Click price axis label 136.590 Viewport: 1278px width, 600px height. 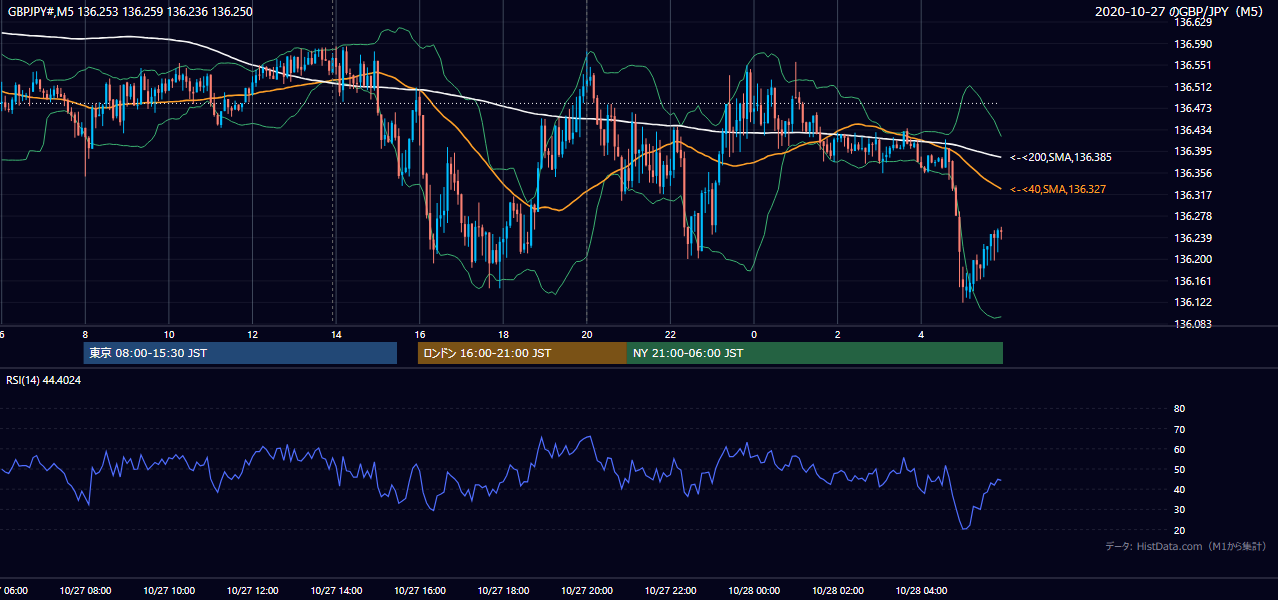pyautogui.click(x=1192, y=44)
